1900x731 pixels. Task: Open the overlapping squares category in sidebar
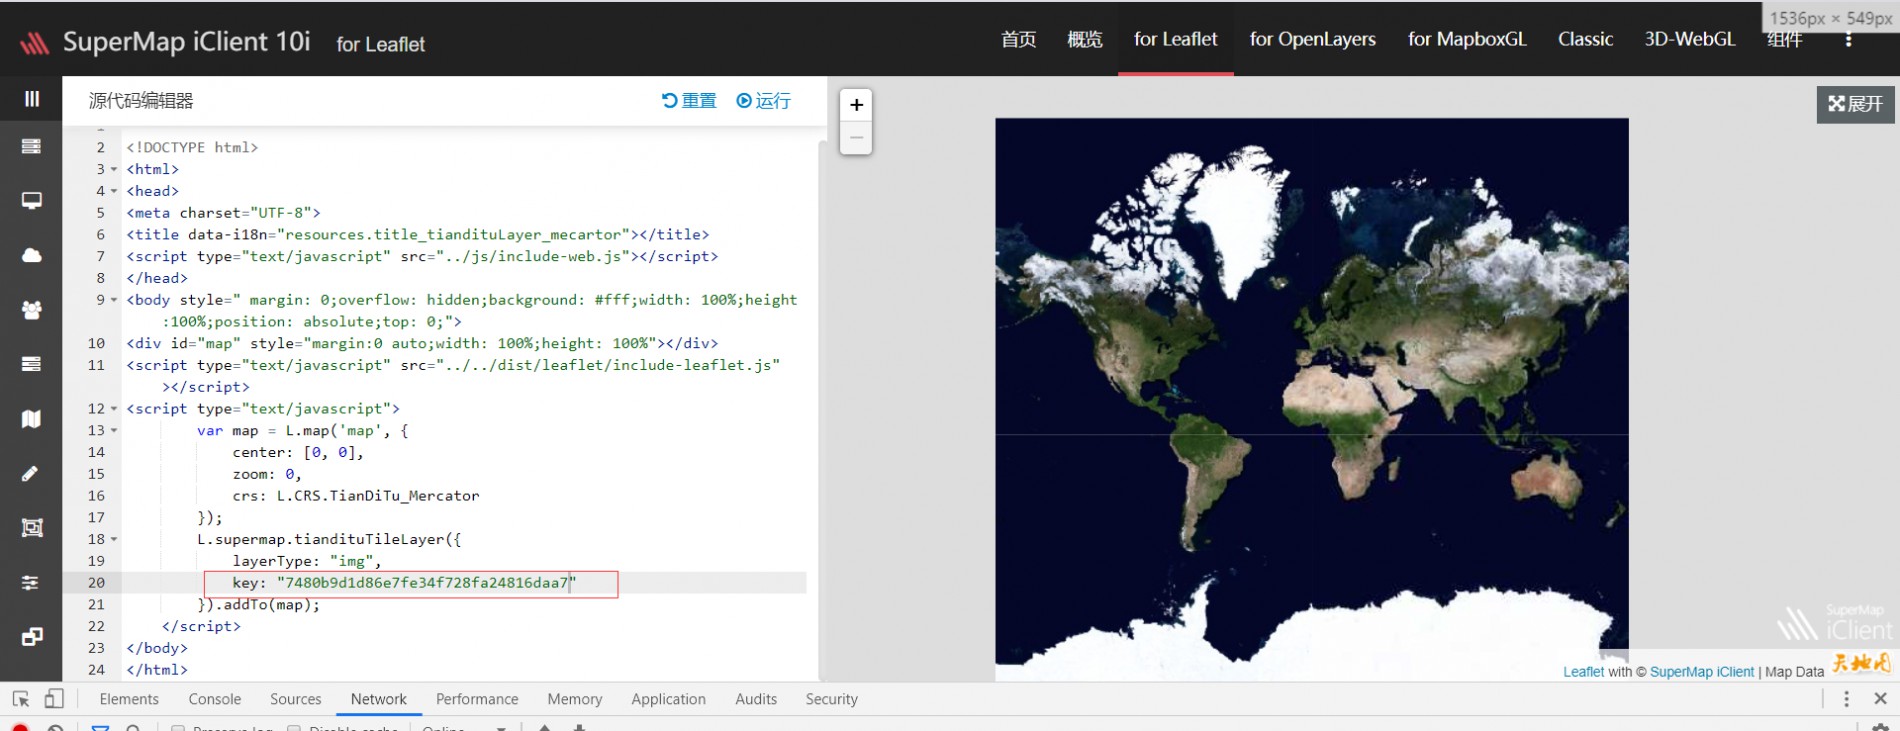(x=32, y=637)
